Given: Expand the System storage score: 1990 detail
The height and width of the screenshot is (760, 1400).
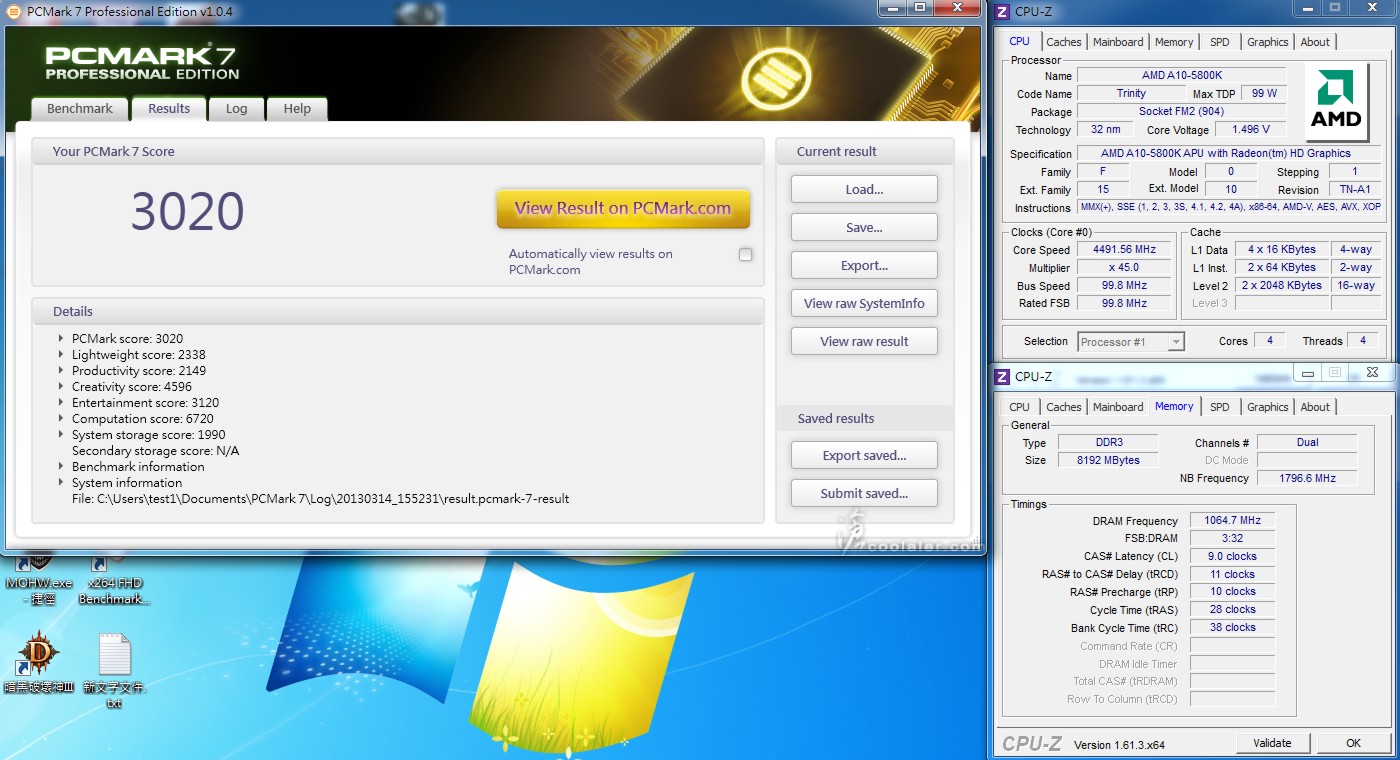Looking at the screenshot, I should pos(61,435).
